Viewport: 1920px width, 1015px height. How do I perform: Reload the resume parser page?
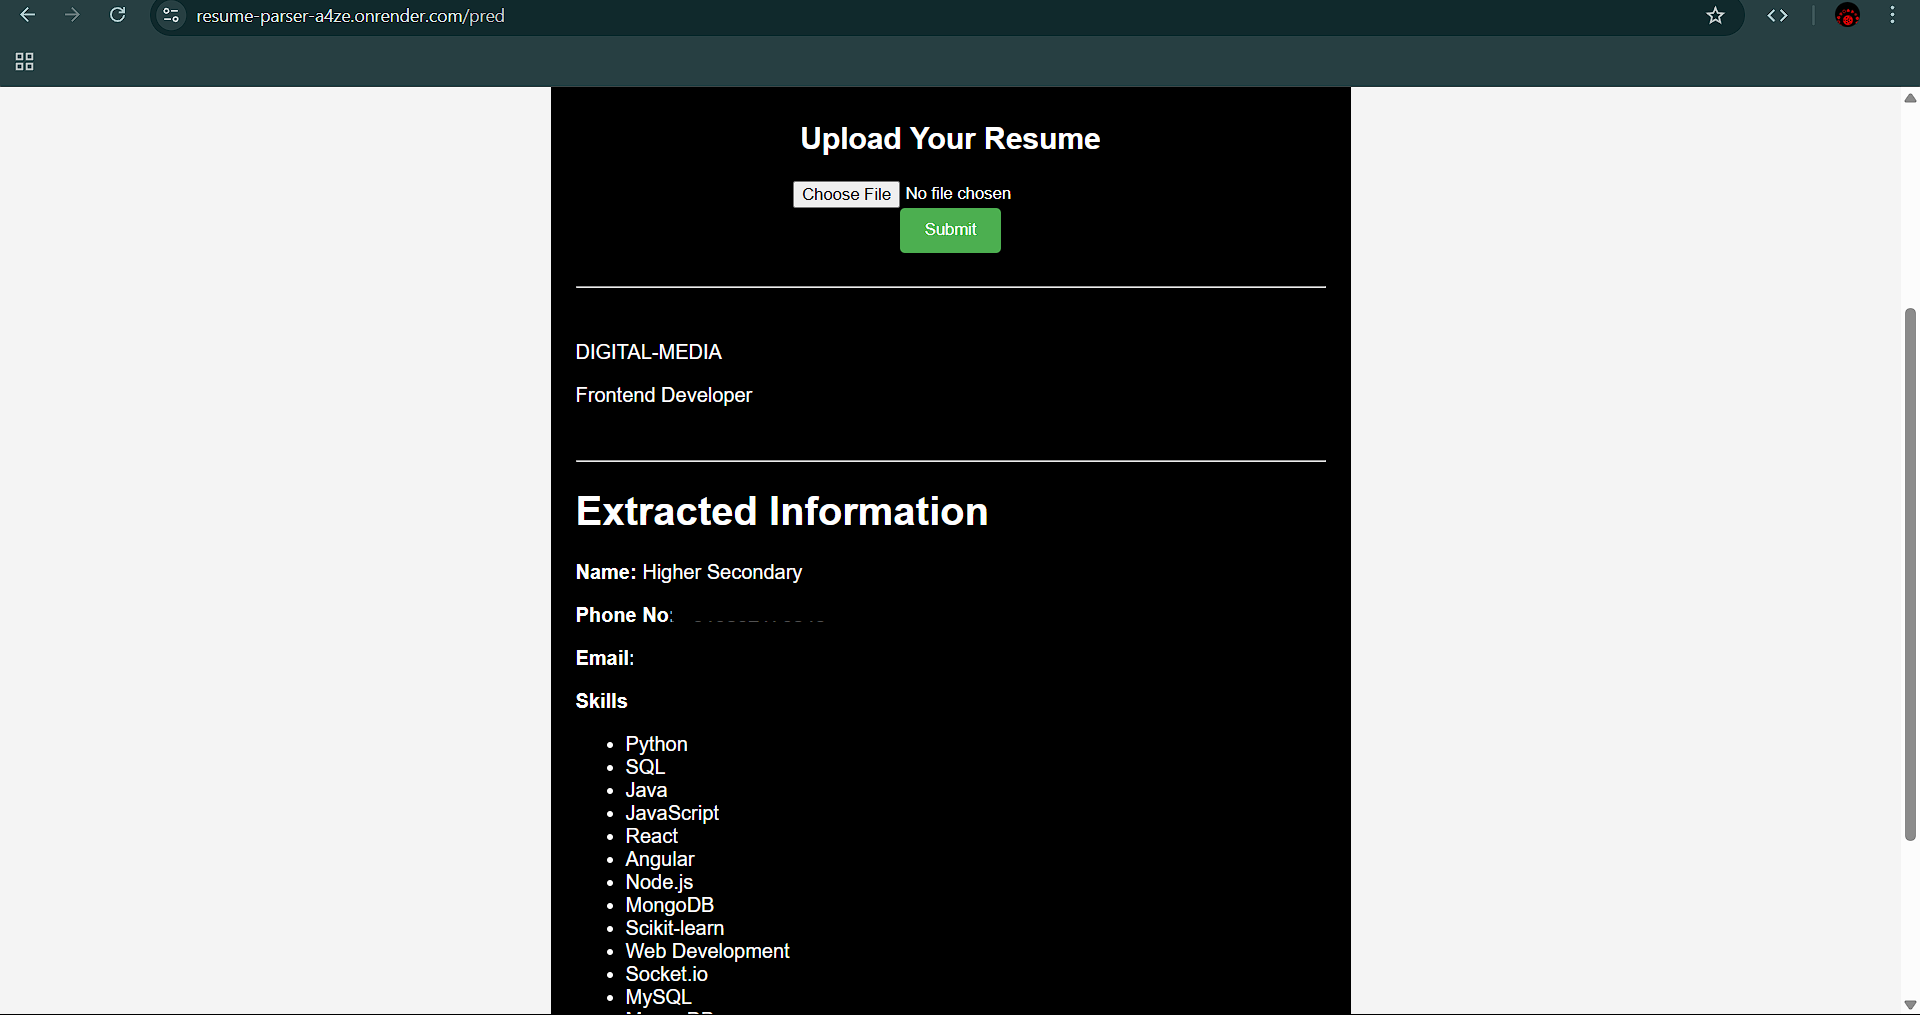117,15
